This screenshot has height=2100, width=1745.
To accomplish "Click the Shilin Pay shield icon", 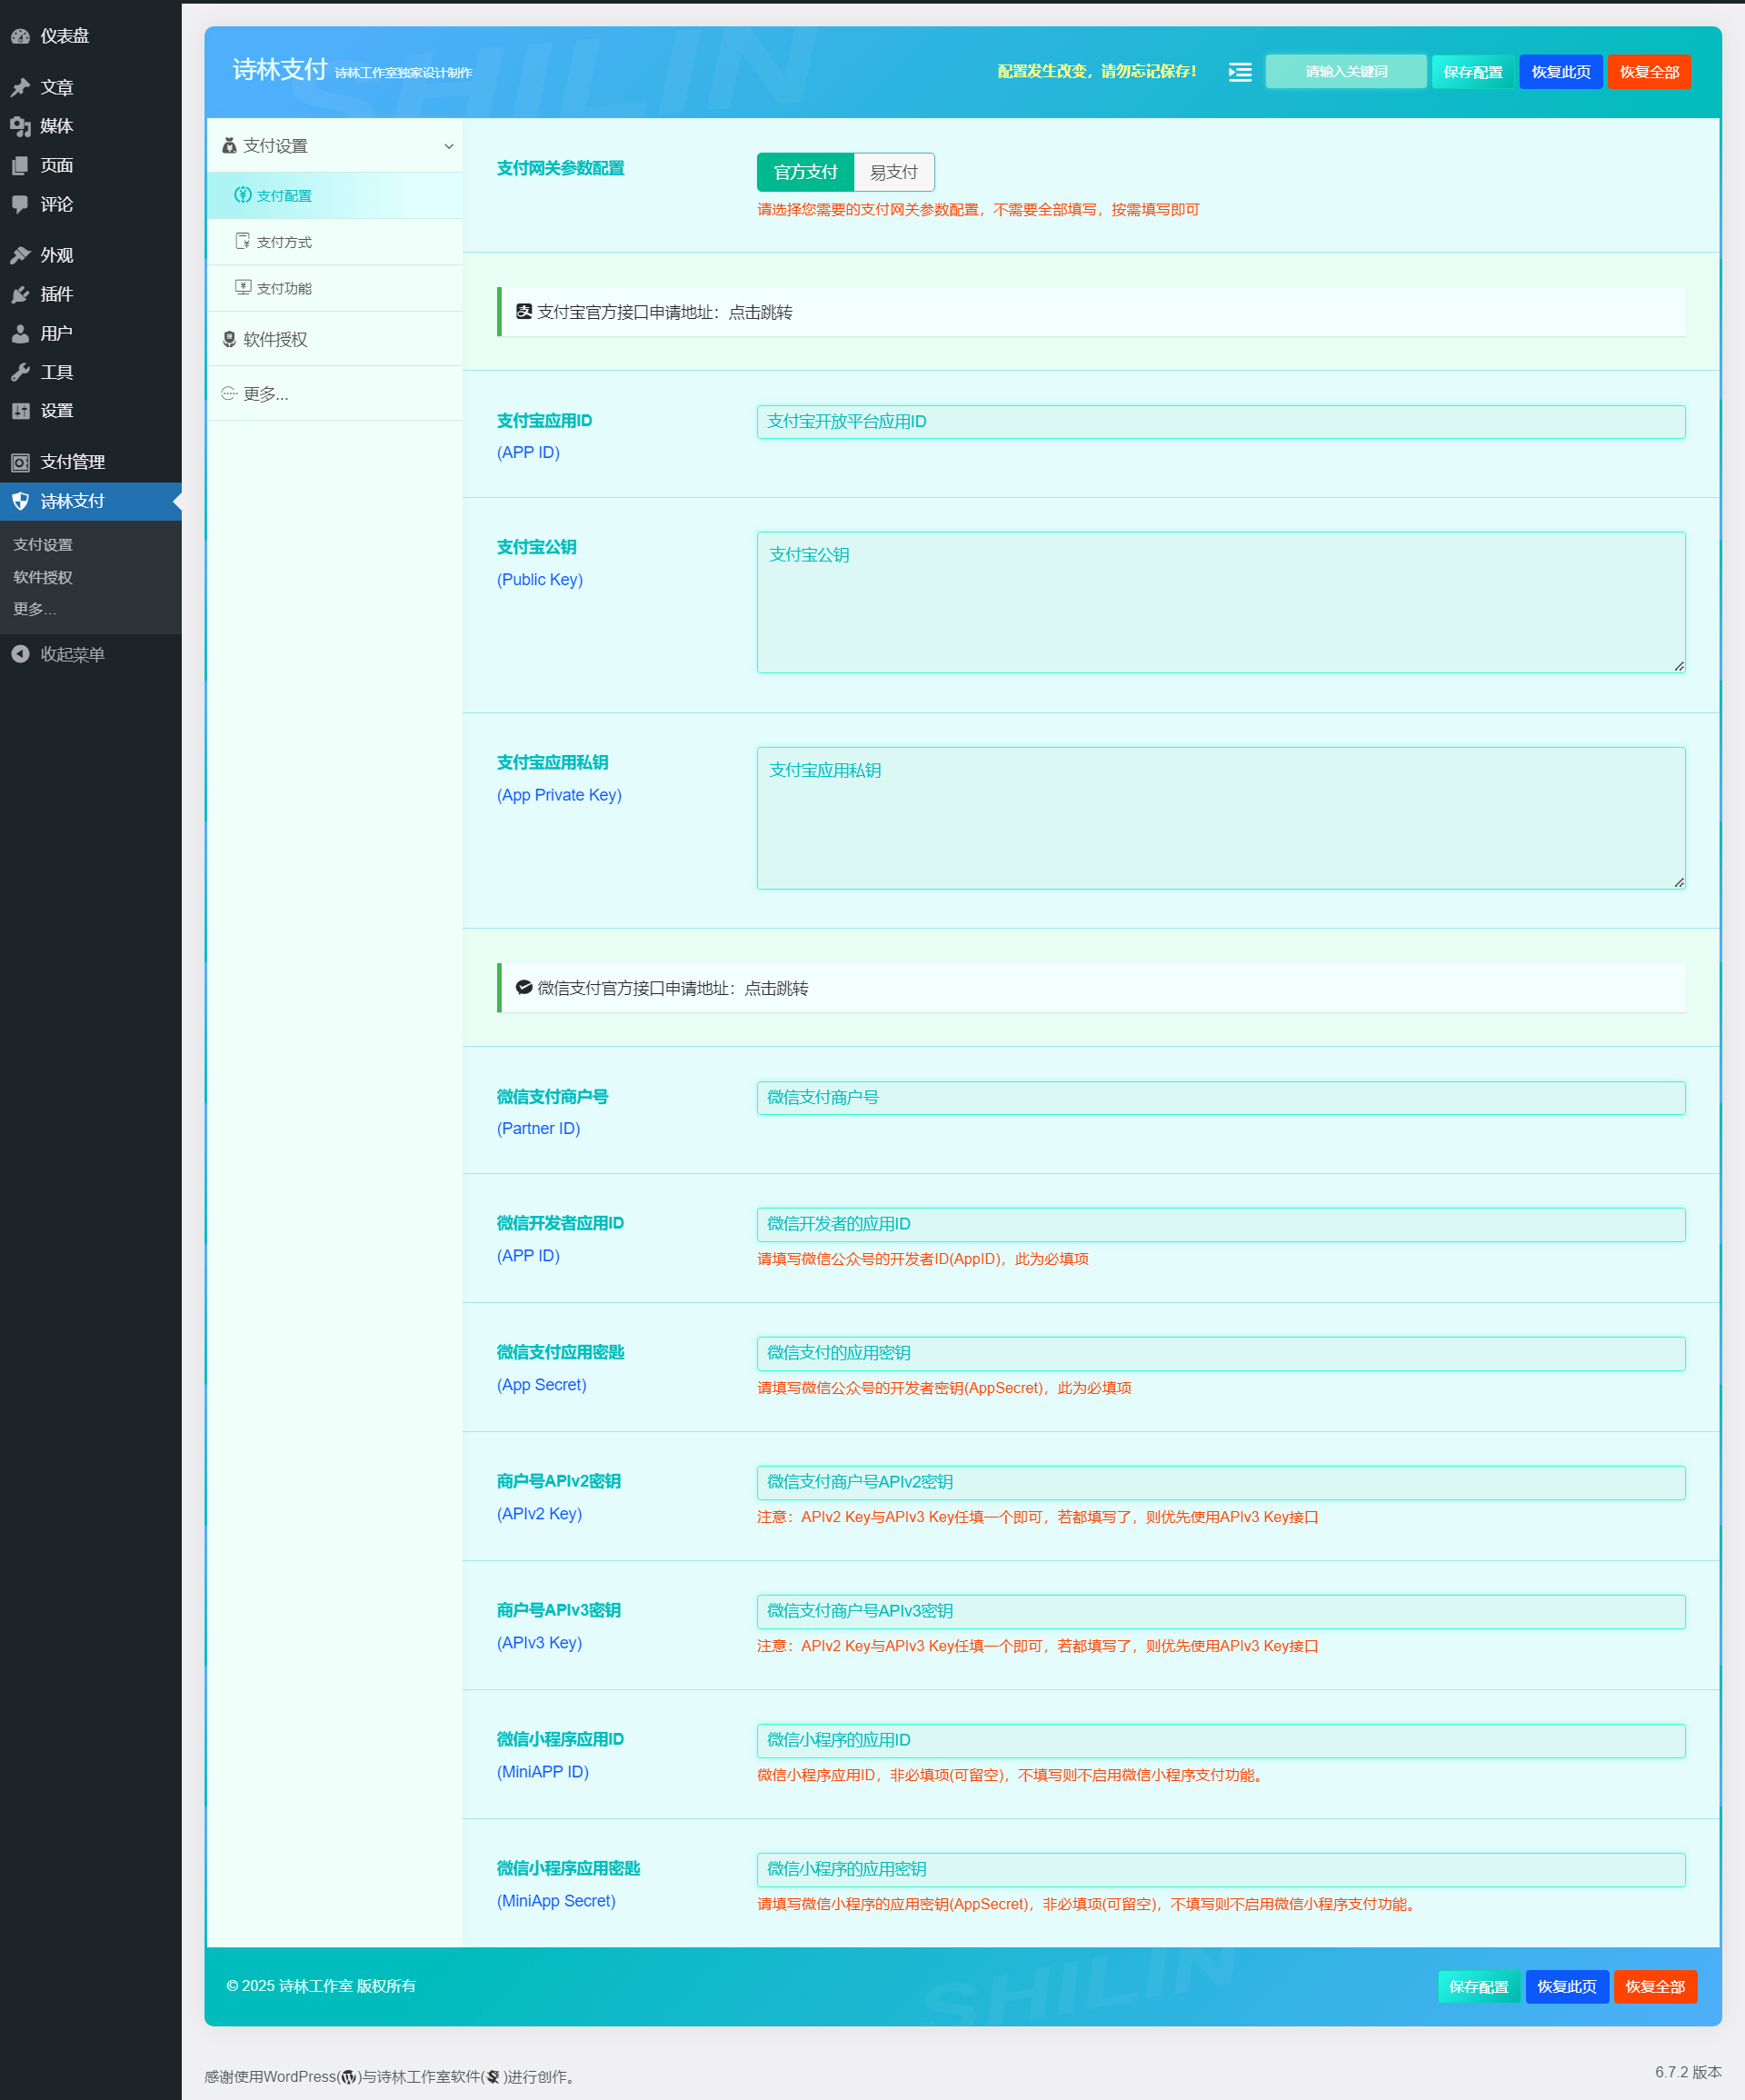I will pyautogui.click(x=20, y=501).
